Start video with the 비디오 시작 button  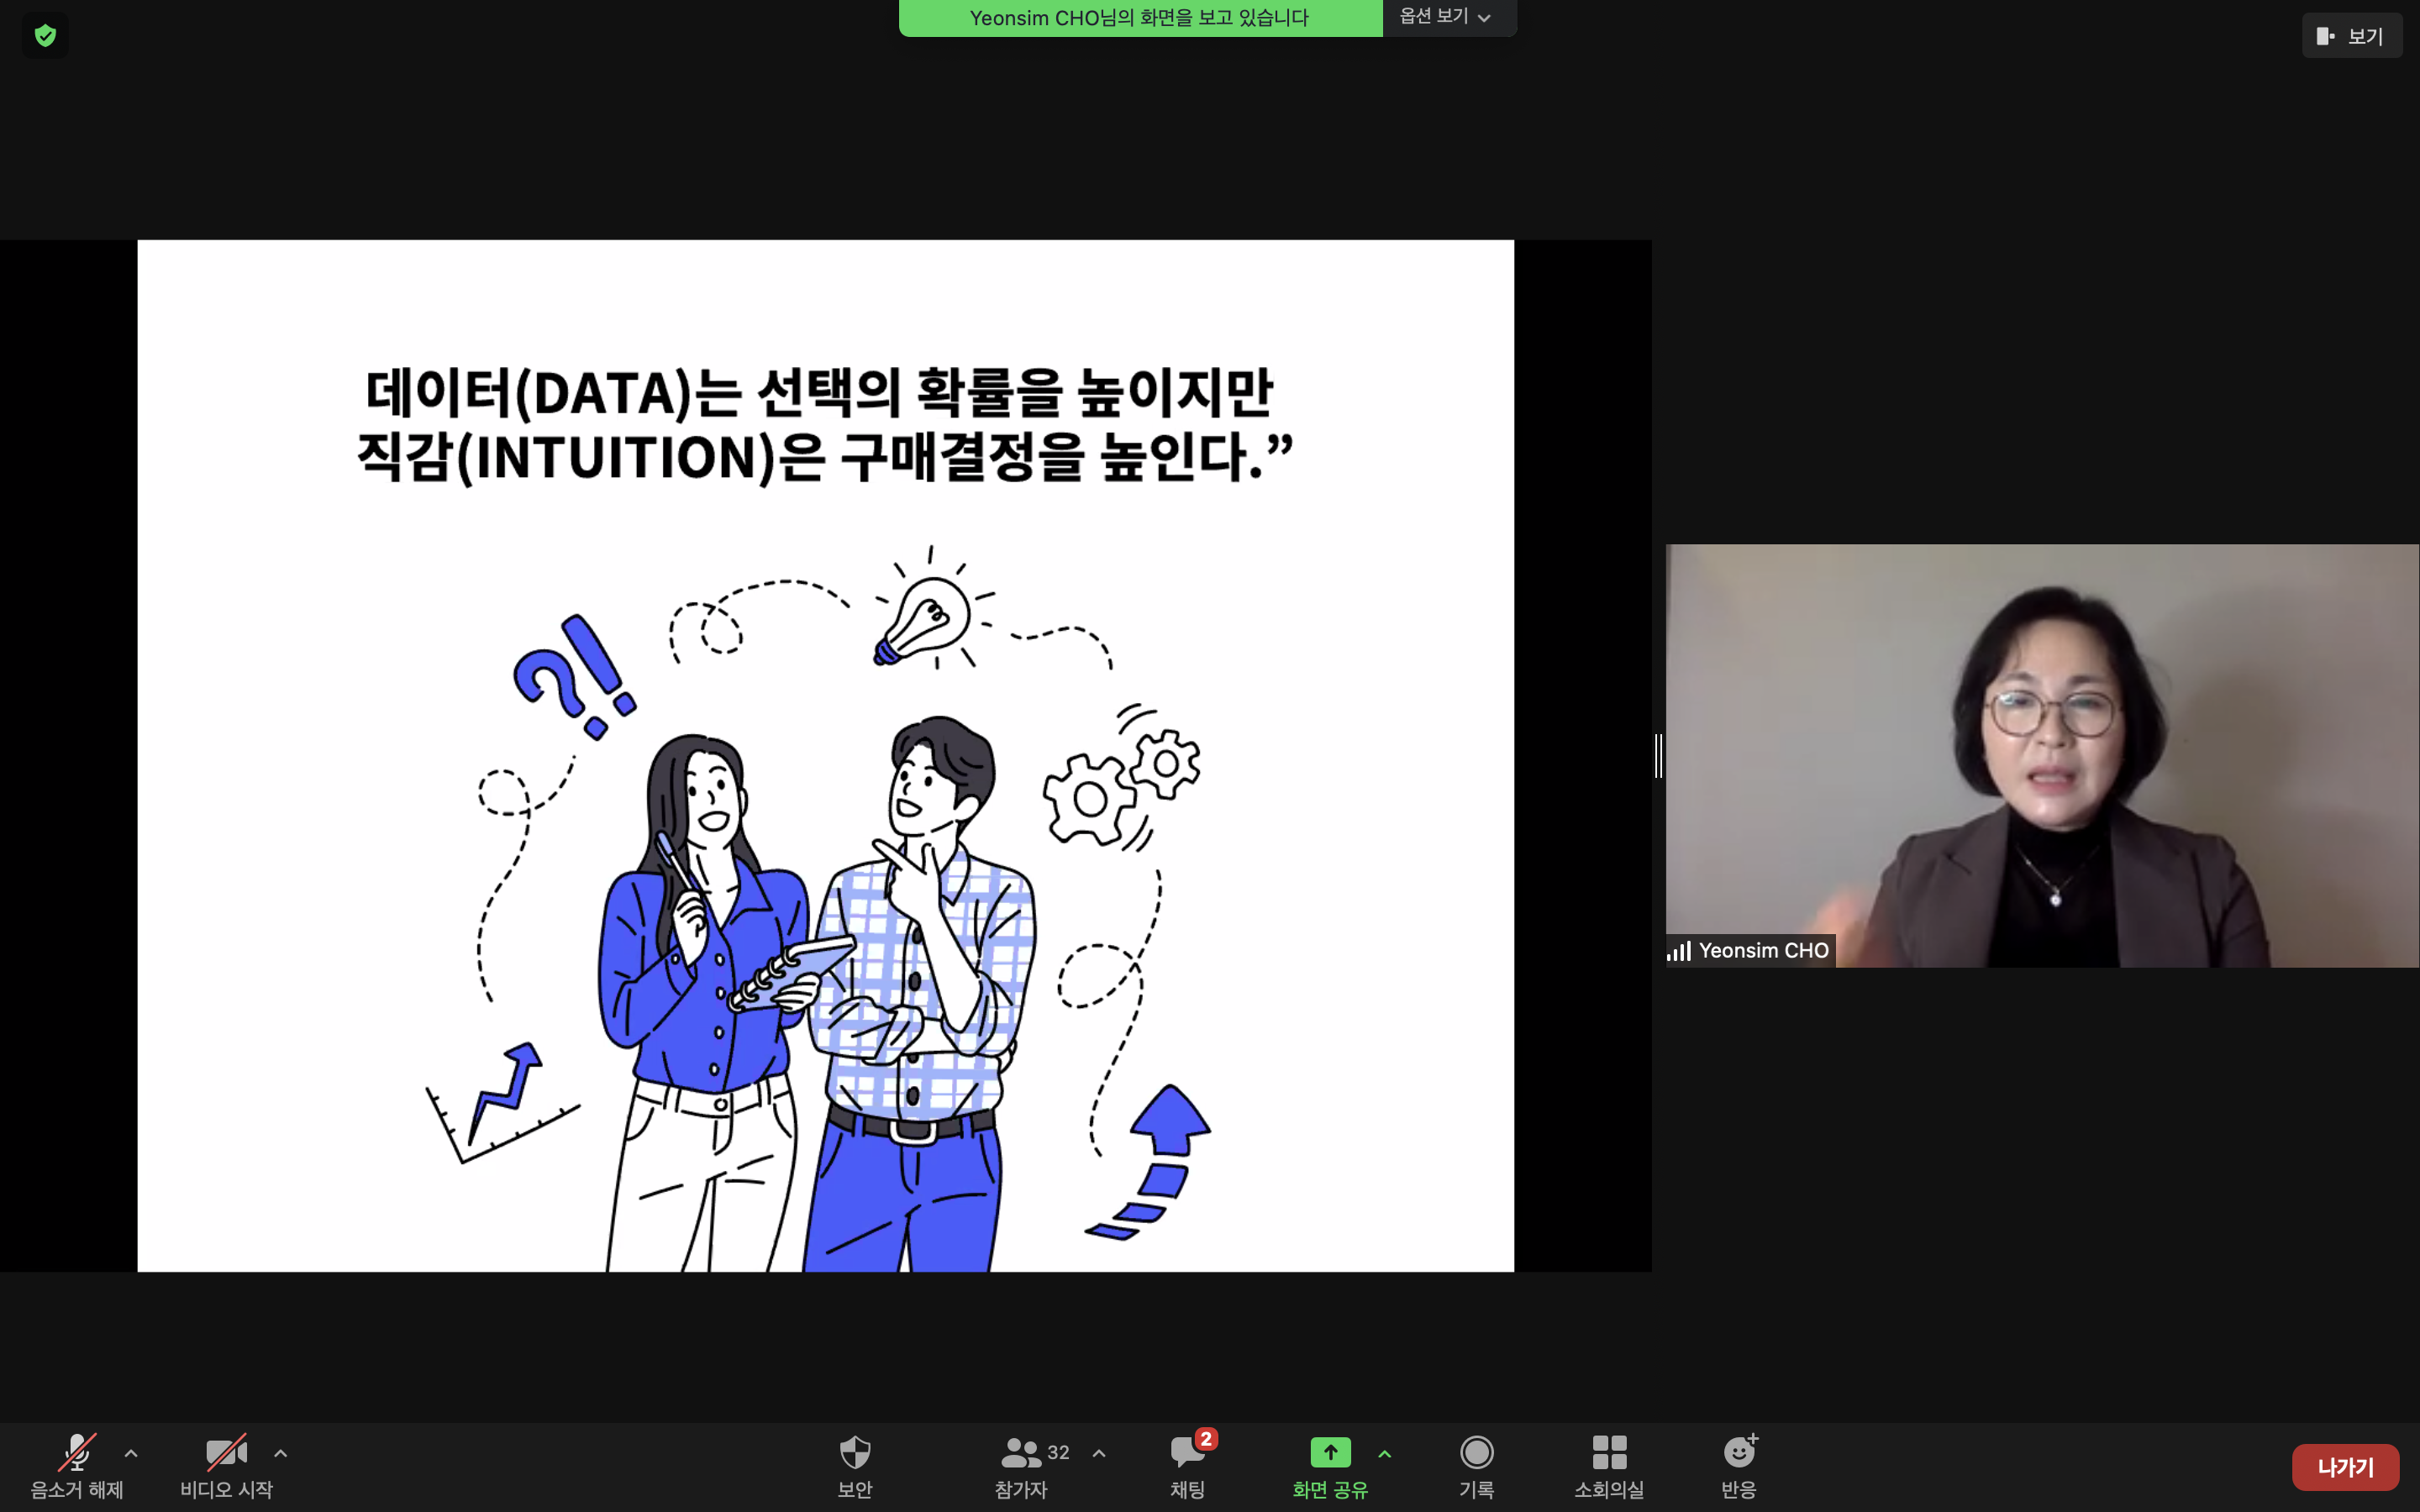tap(226, 1466)
